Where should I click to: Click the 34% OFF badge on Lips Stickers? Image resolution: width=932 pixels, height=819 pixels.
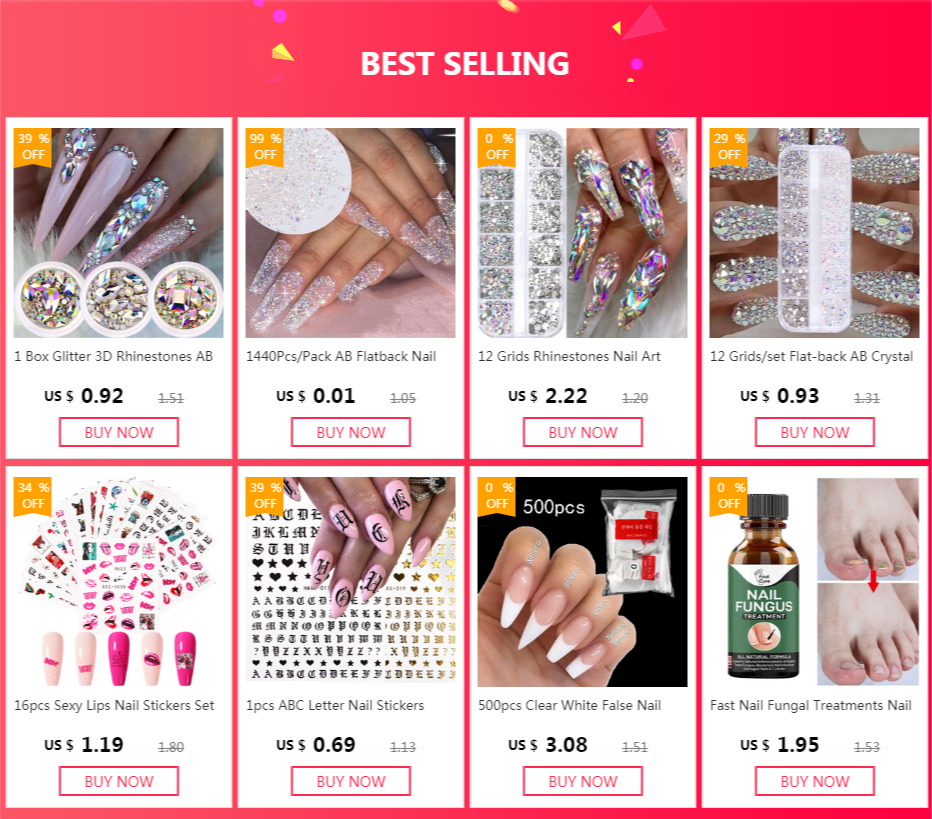(x=33, y=496)
